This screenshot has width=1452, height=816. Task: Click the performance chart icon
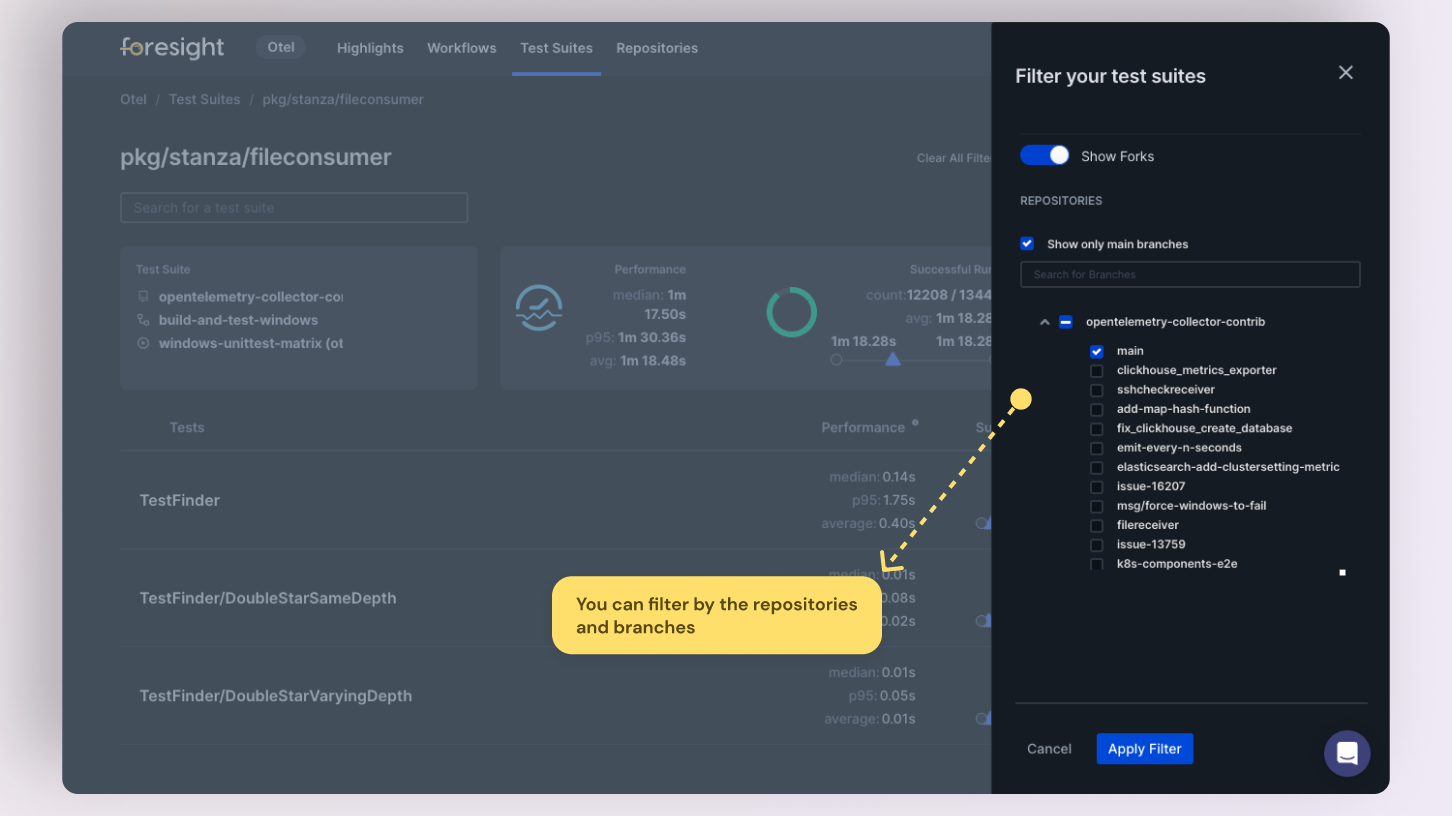point(539,308)
